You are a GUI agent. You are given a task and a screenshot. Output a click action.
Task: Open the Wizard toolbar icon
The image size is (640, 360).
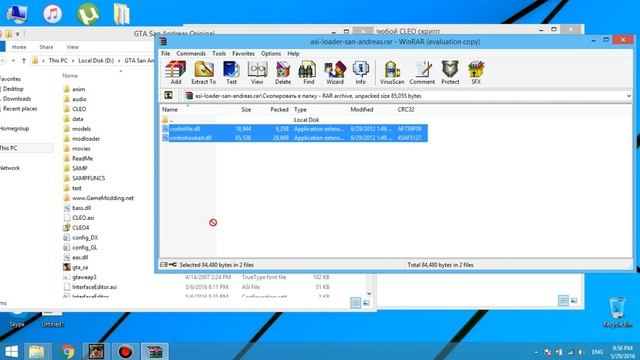tap(335, 73)
